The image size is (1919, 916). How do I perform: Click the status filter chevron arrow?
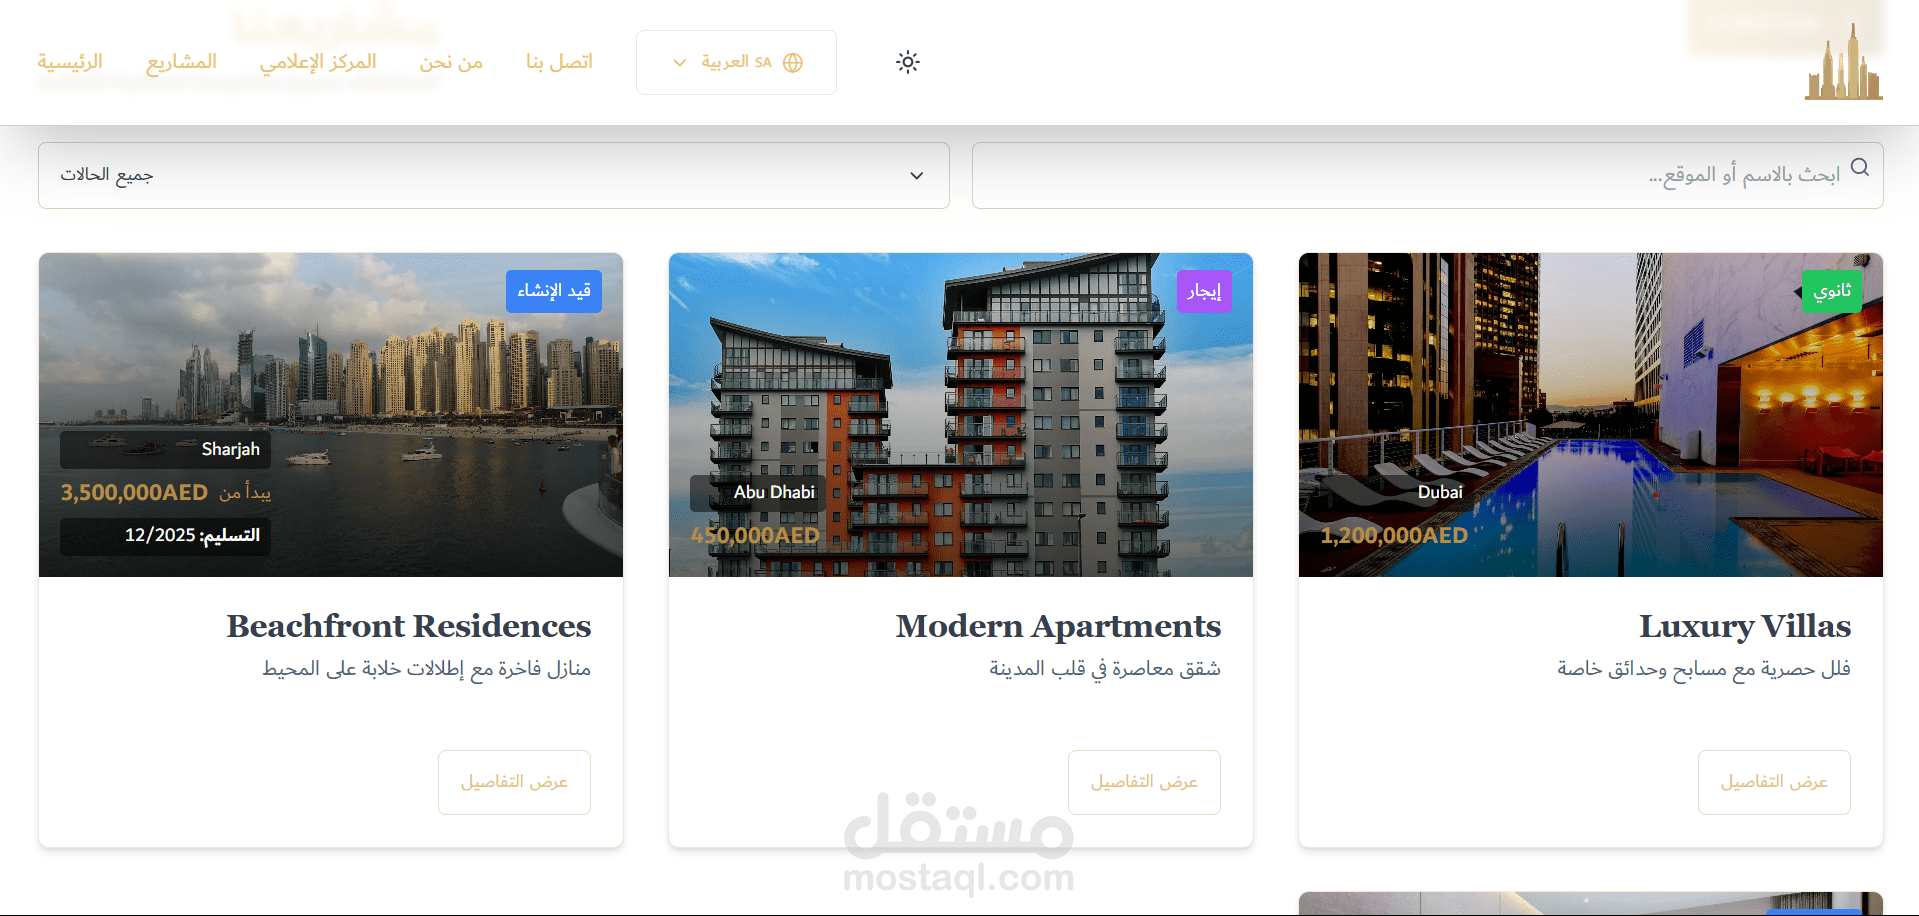pyautogui.click(x=916, y=176)
